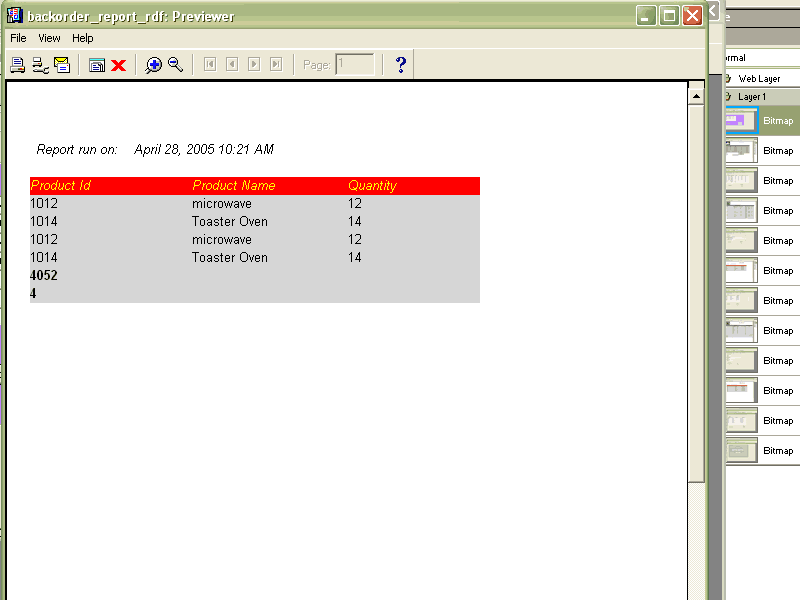Click the blue question mark help icon

click(x=401, y=65)
